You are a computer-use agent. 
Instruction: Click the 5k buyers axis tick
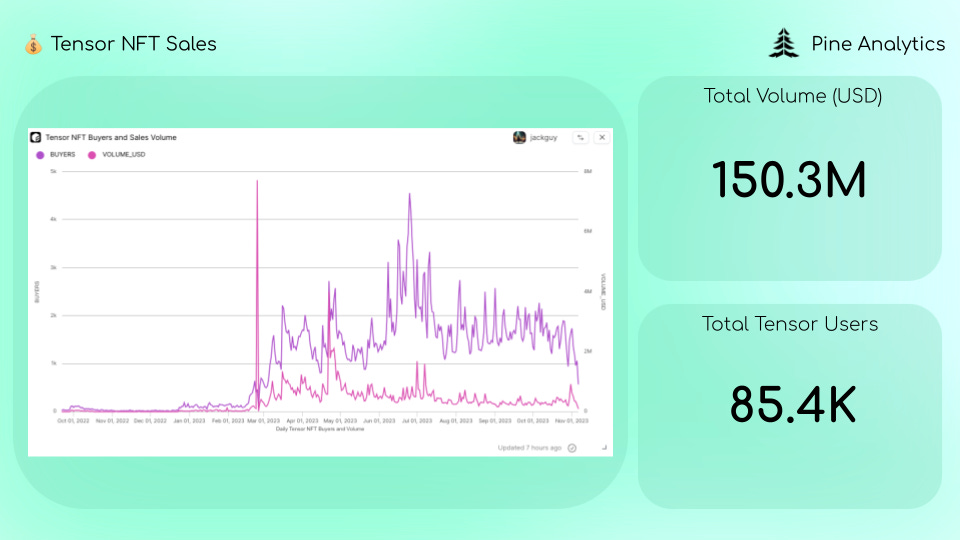53,171
